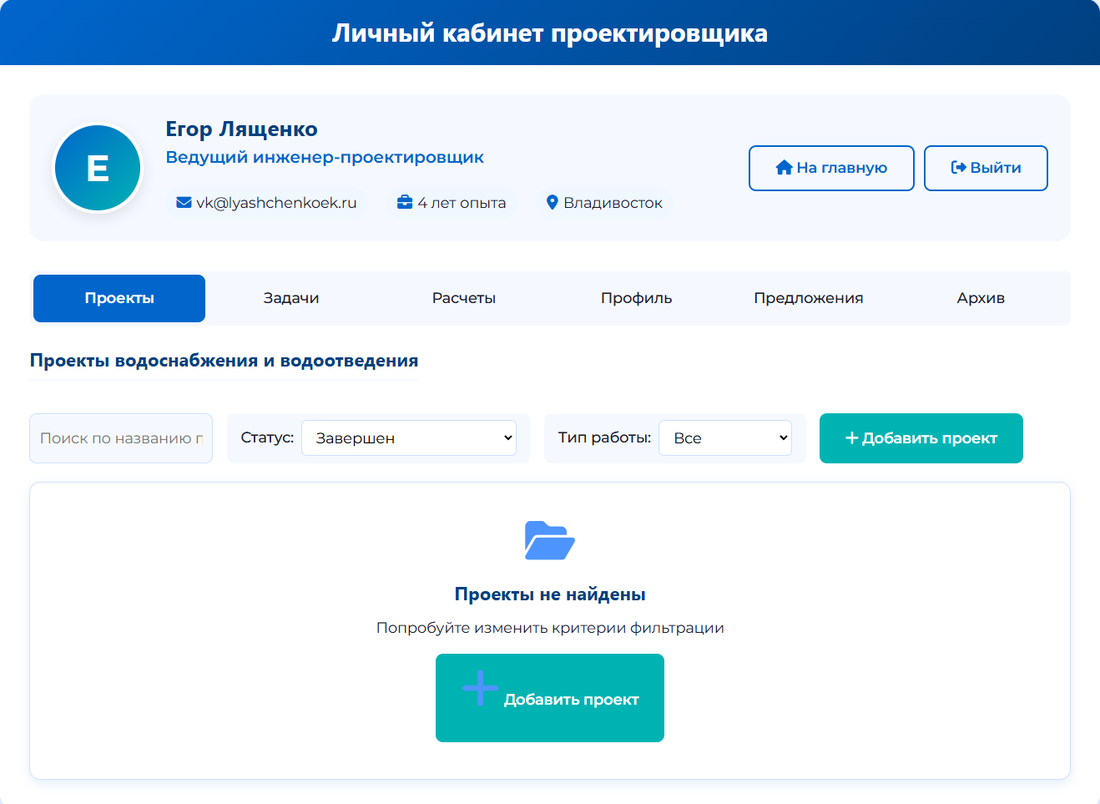Viewport: 1100px width, 804px height.
Task: Click the exit arrow icon in Выйти button
Action: pos(958,168)
